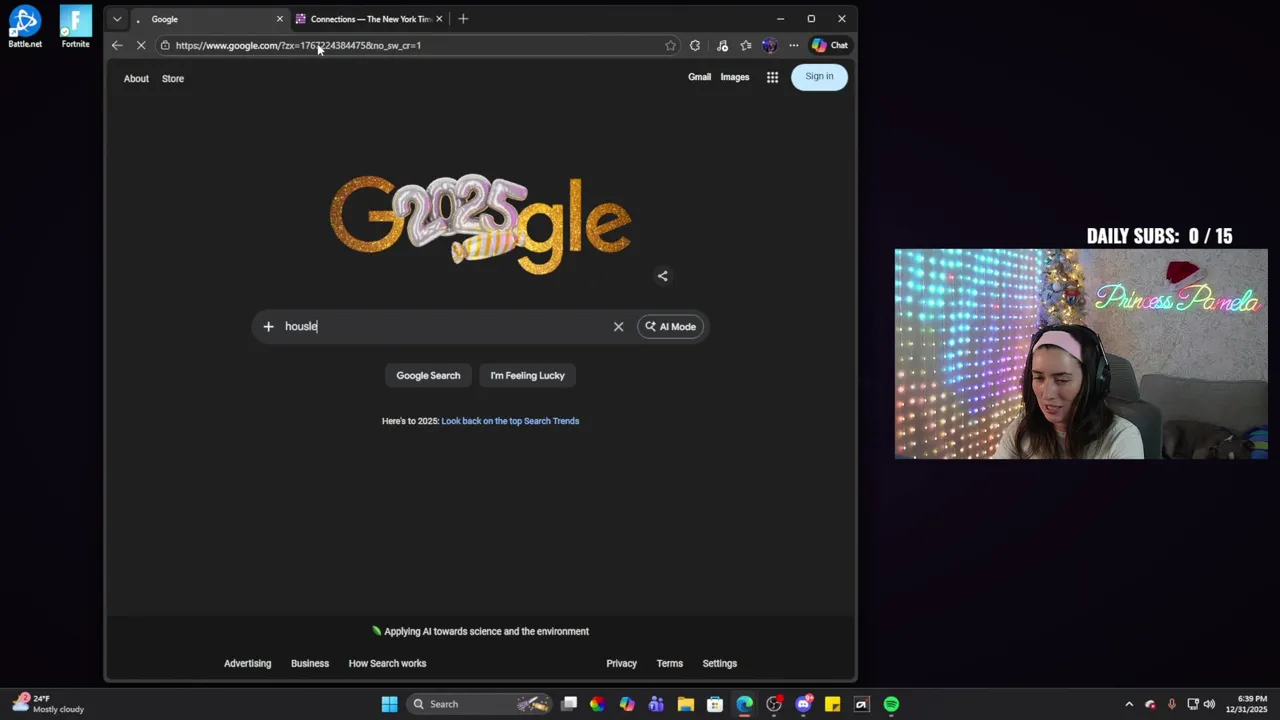Open the Battle.net desktop shortcut
Viewport: 1280px width, 720px height.
(x=25, y=27)
